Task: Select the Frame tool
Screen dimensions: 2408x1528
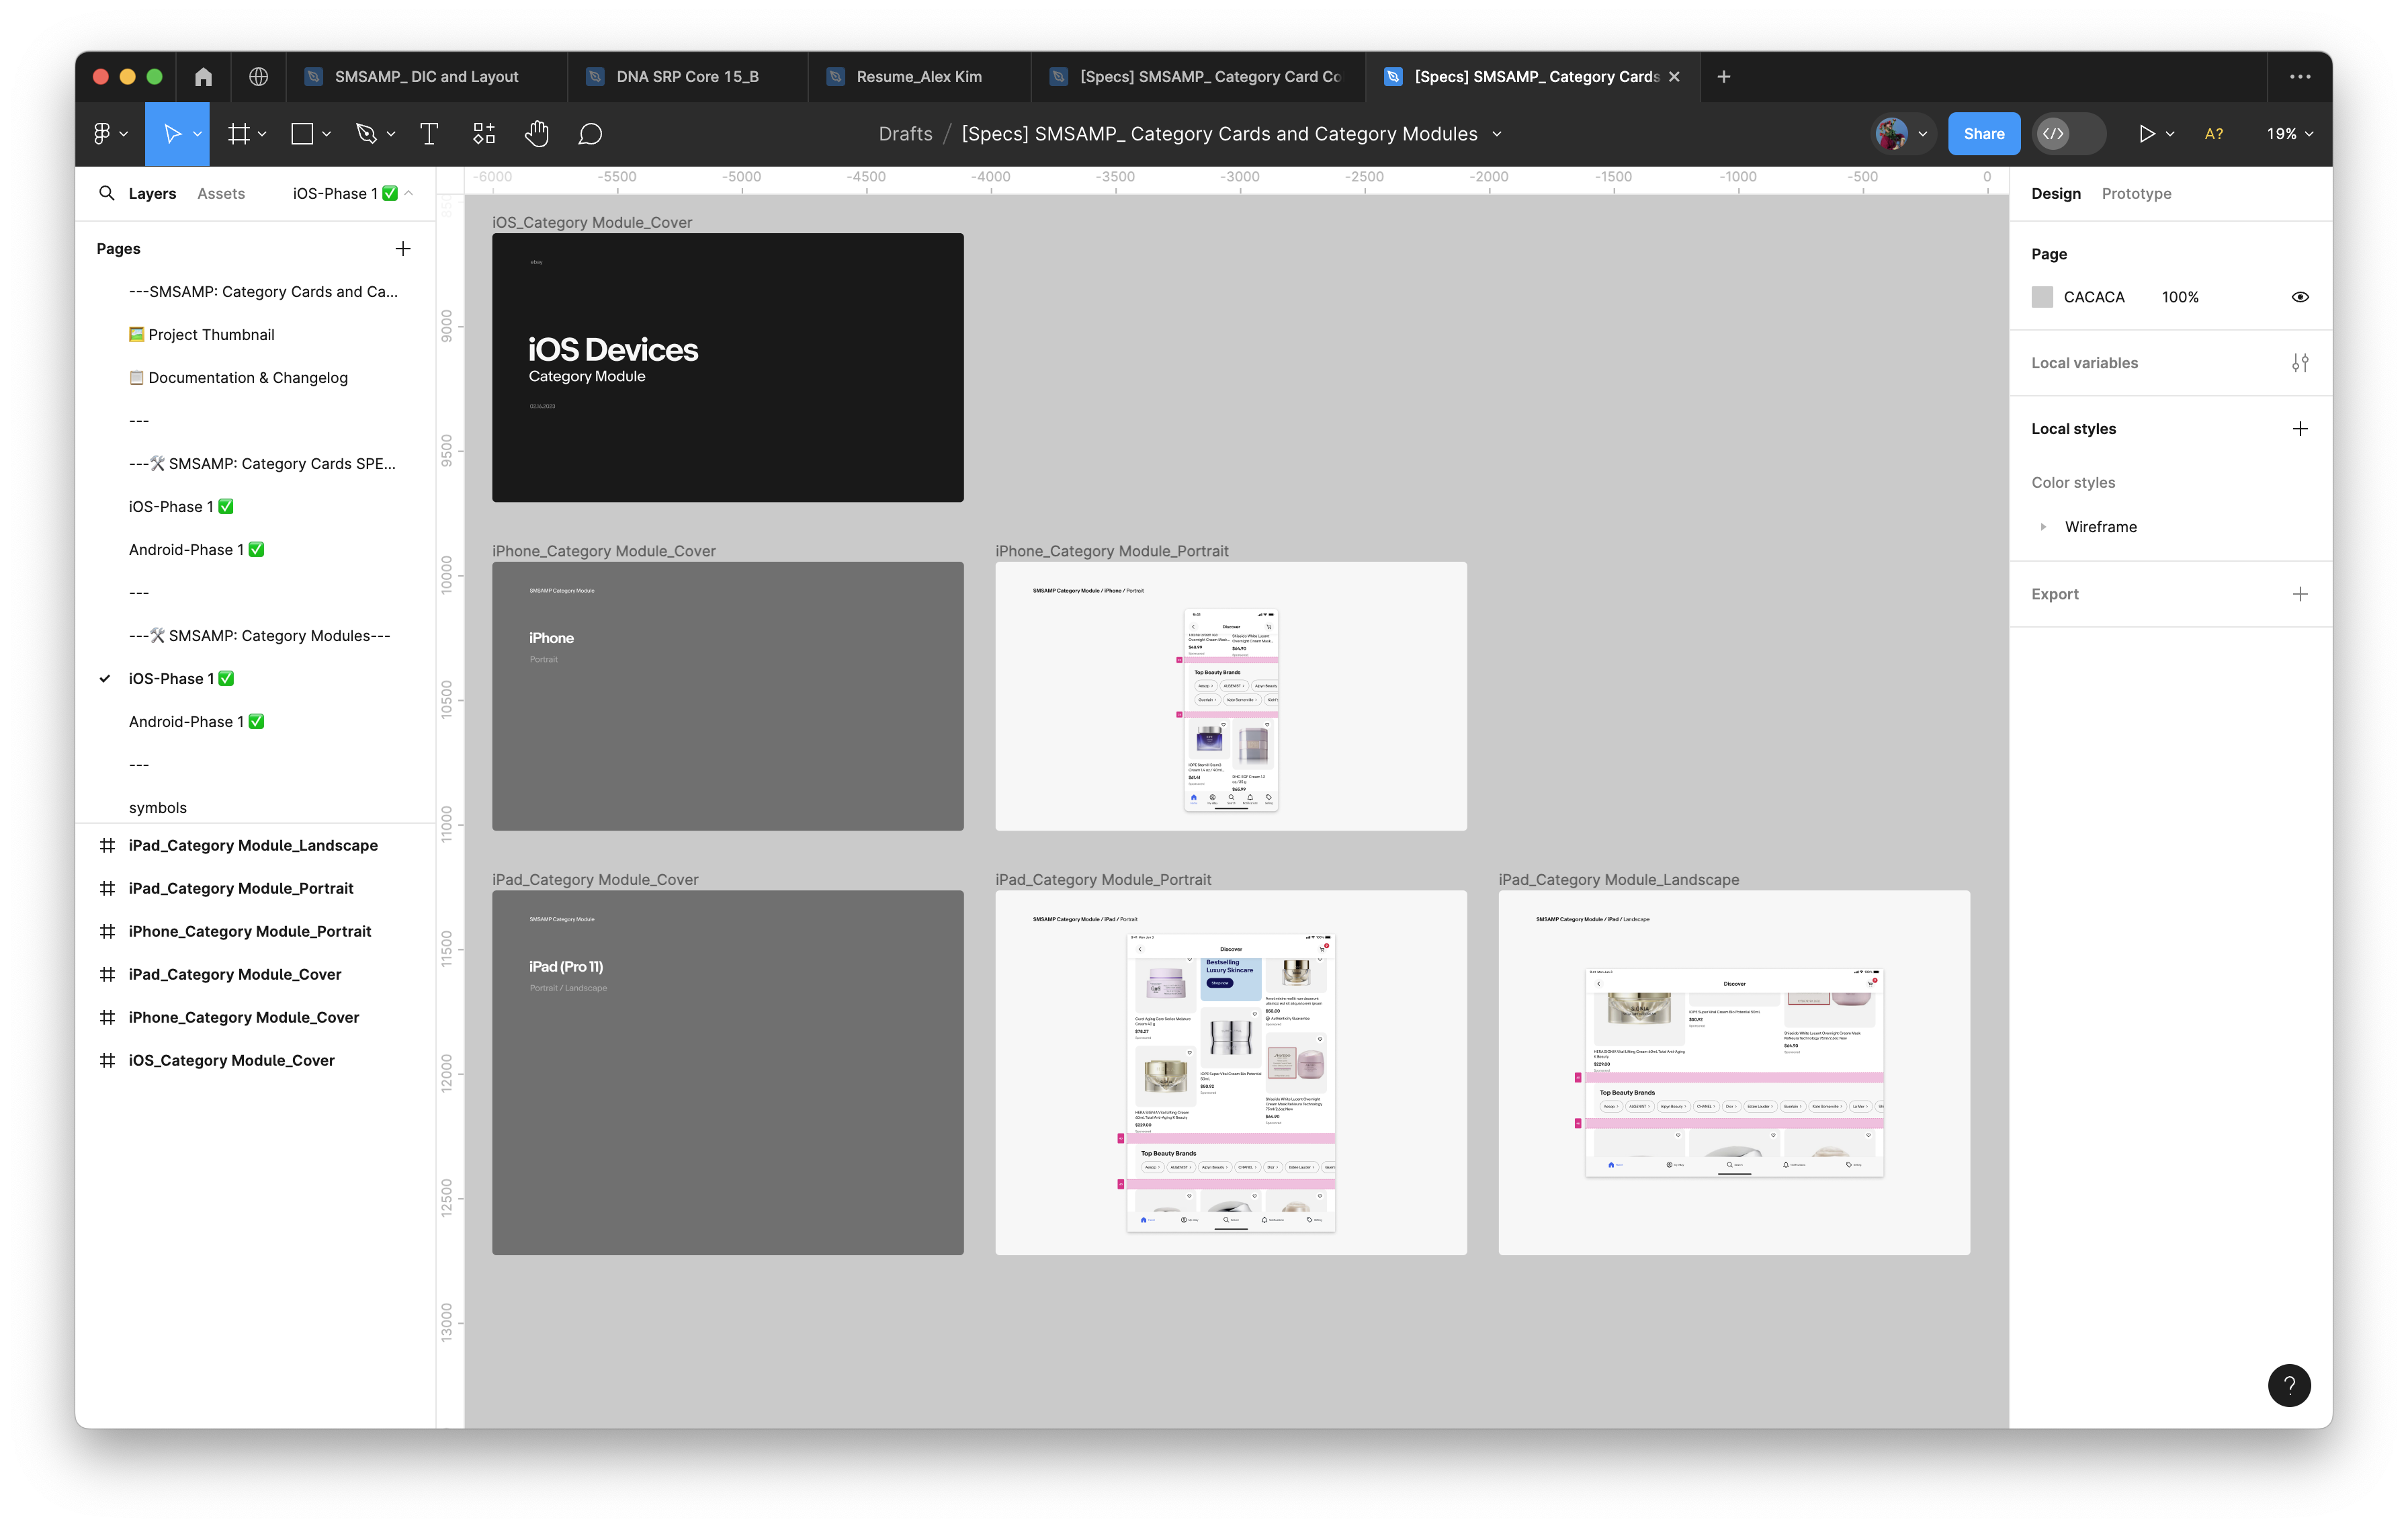Action: (x=238, y=133)
